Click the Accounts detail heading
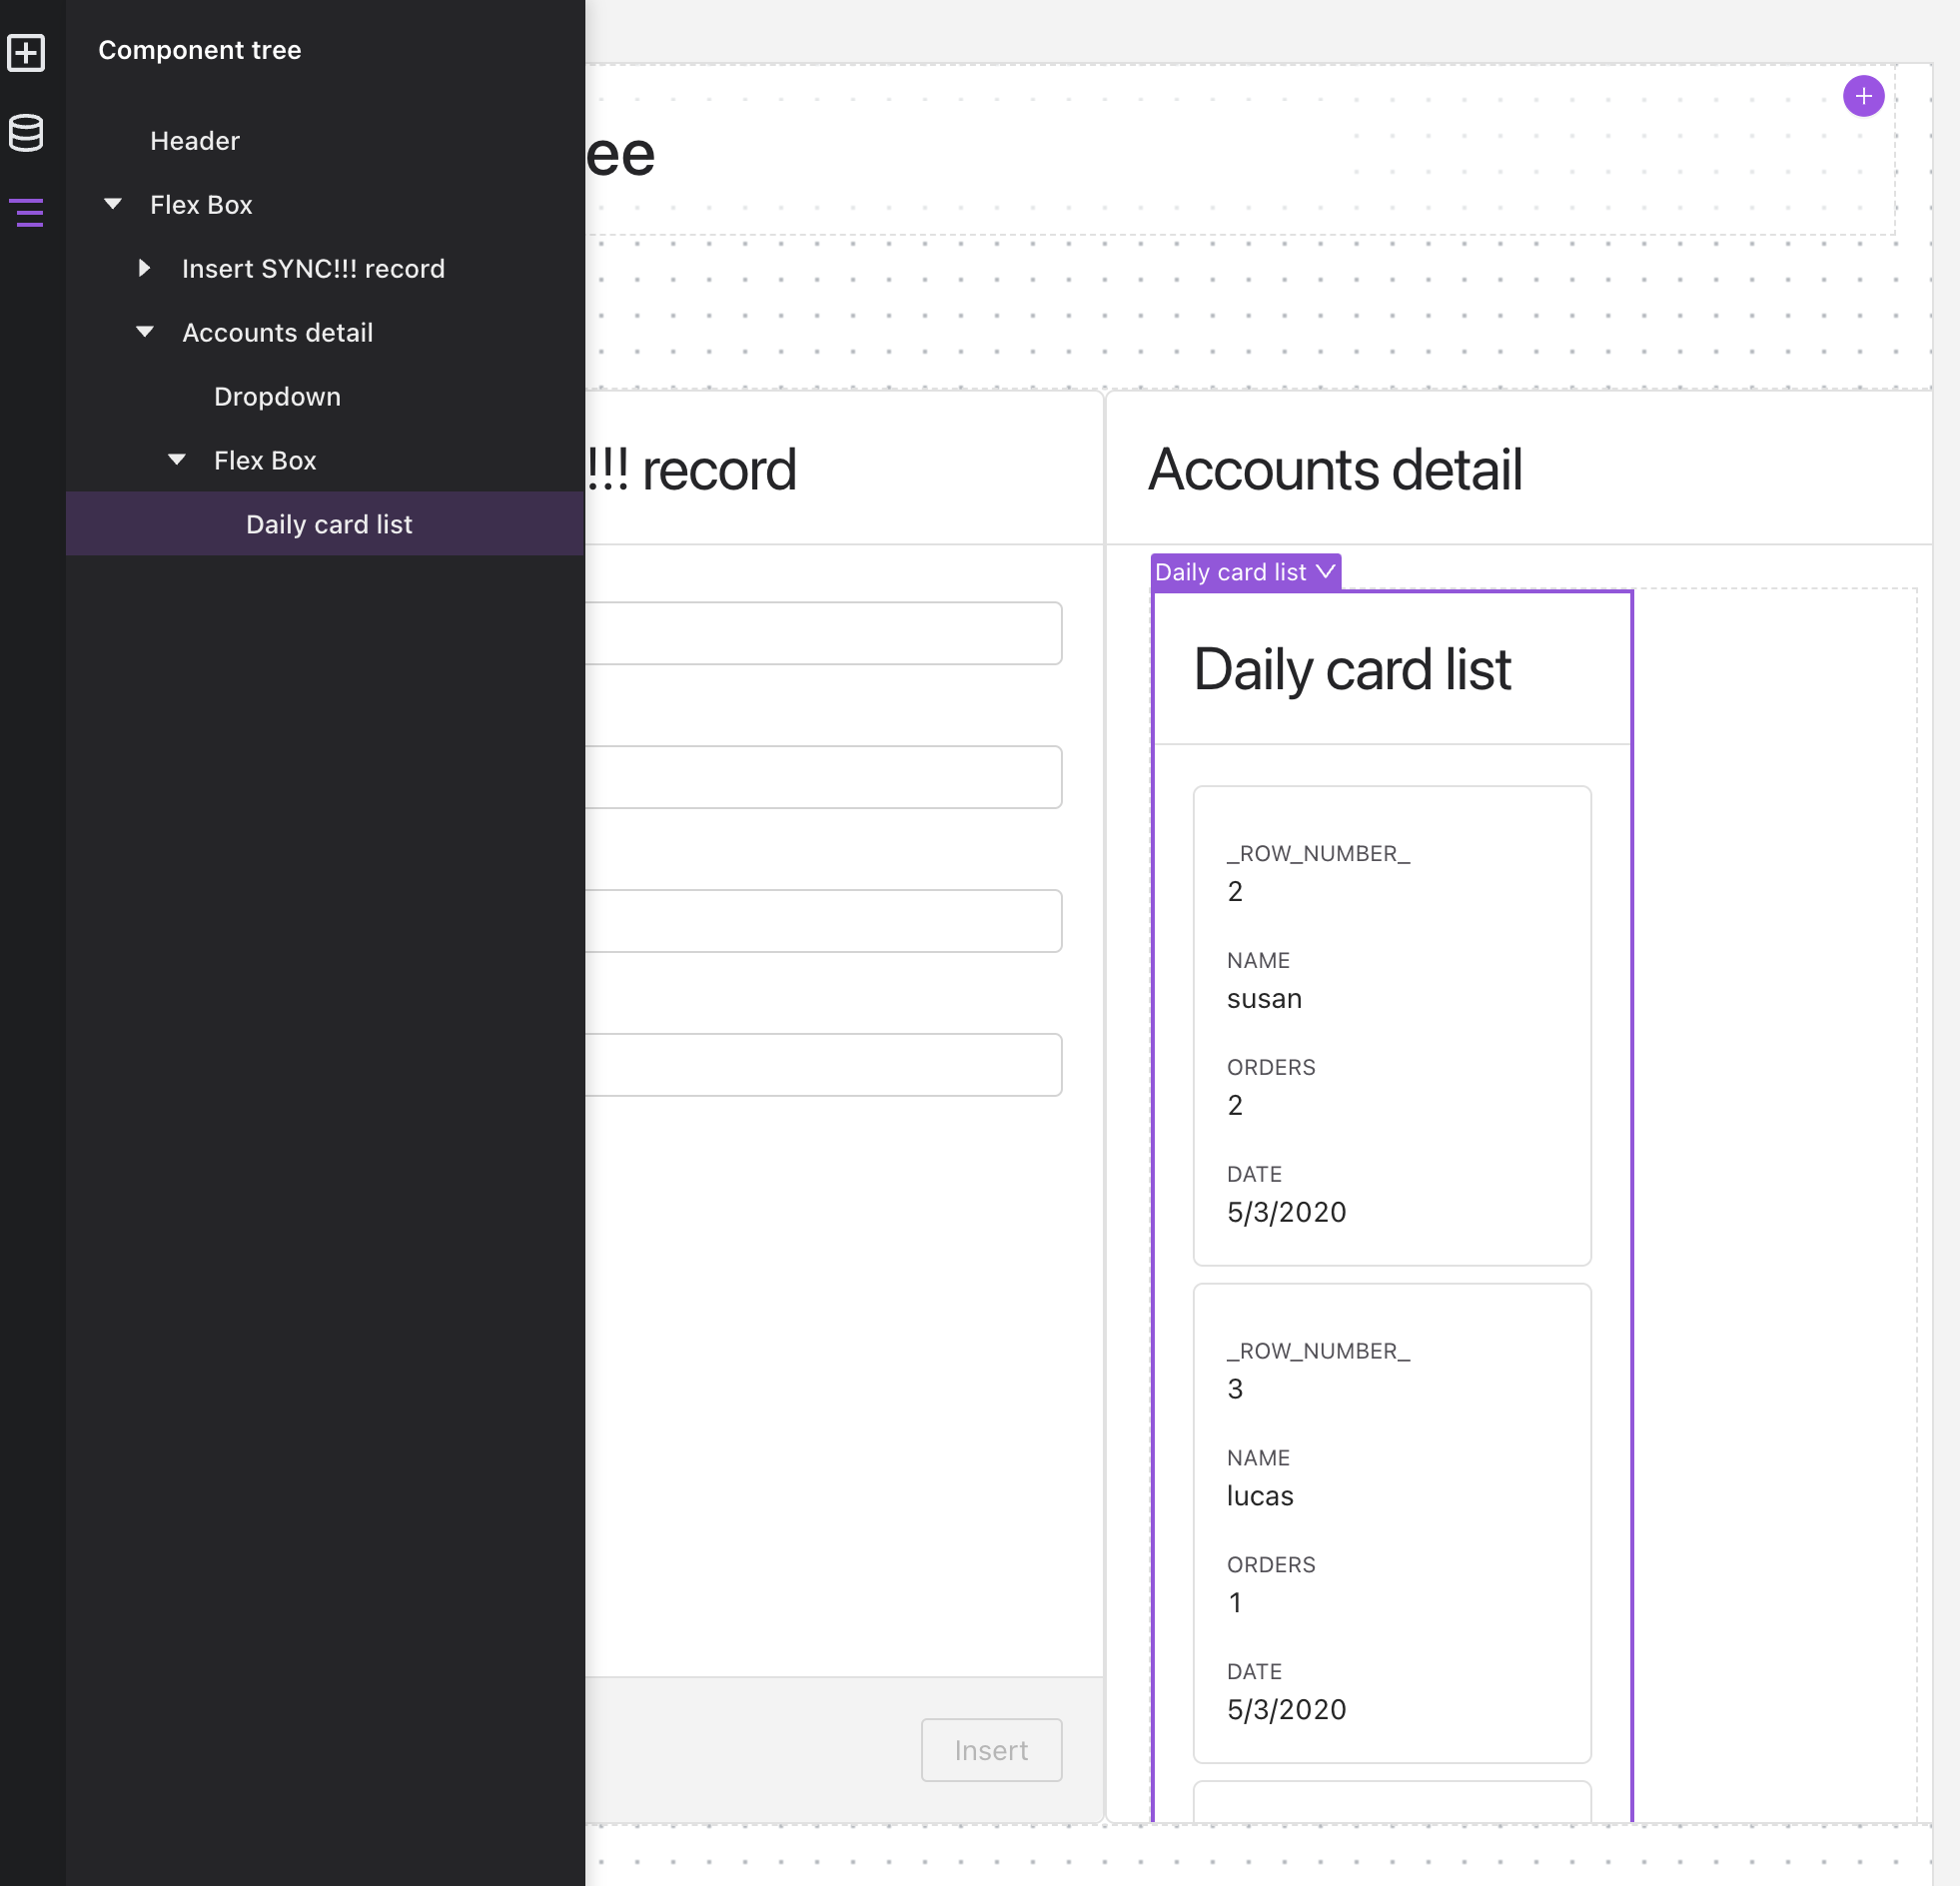The image size is (1960, 1886). click(x=1334, y=469)
